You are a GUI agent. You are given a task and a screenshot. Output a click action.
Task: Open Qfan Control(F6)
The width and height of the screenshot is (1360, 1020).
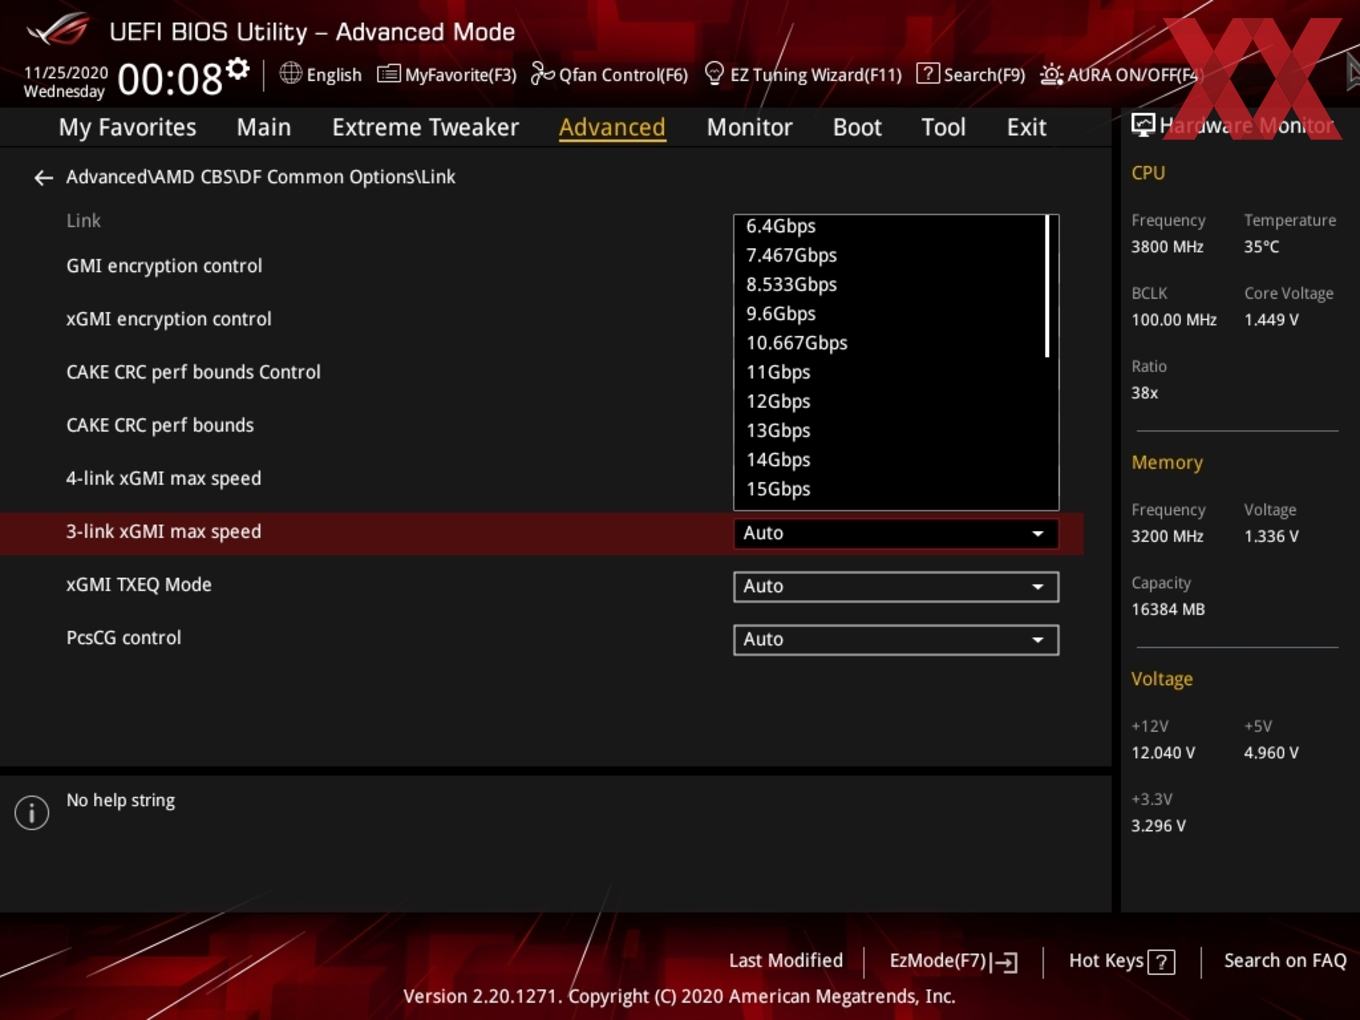609,74
